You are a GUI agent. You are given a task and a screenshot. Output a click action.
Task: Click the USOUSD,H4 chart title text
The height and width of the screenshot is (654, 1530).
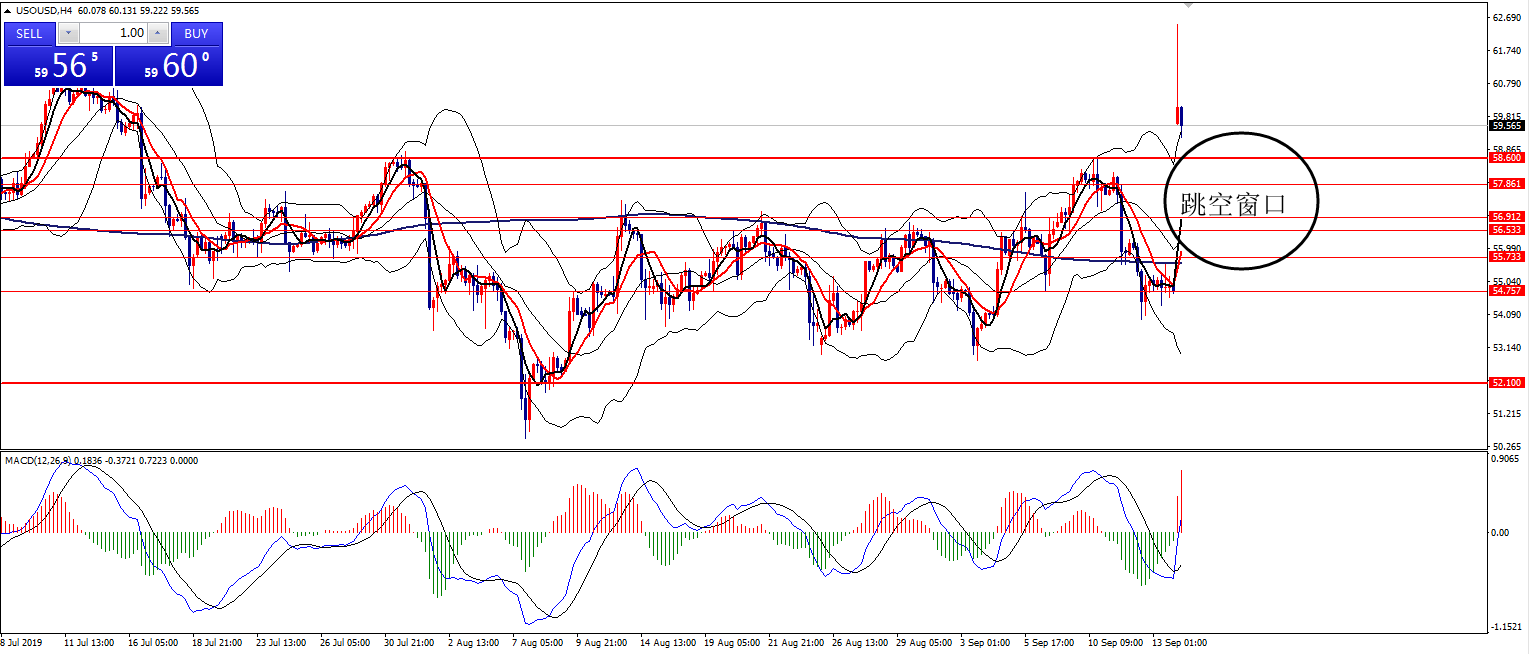click(x=44, y=10)
